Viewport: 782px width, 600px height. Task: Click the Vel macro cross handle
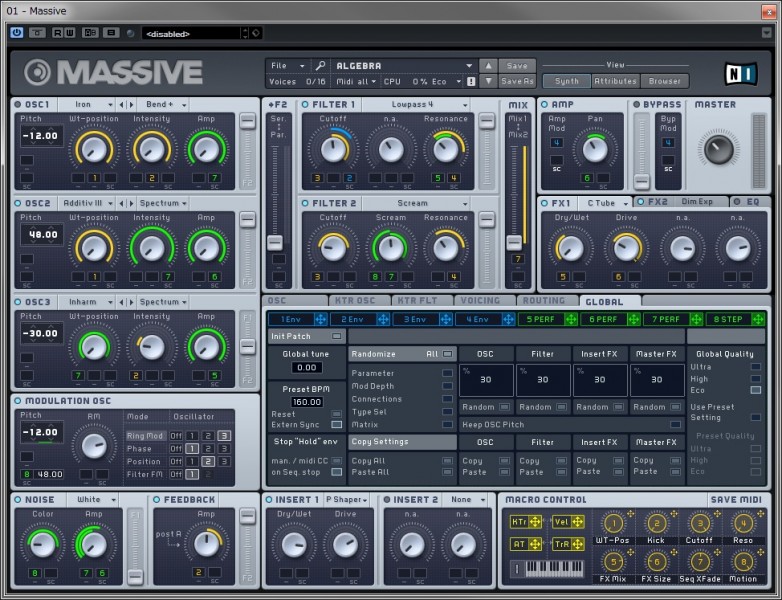point(578,522)
